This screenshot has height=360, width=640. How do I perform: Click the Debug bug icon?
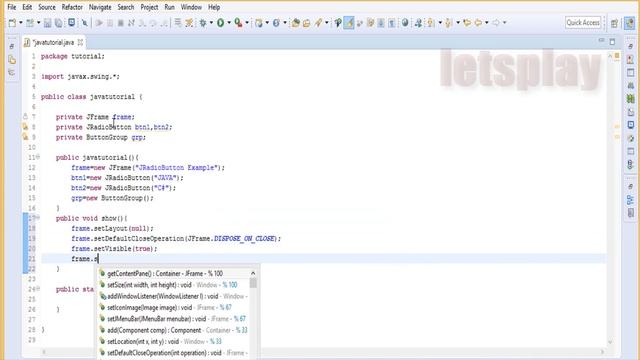click(203, 23)
